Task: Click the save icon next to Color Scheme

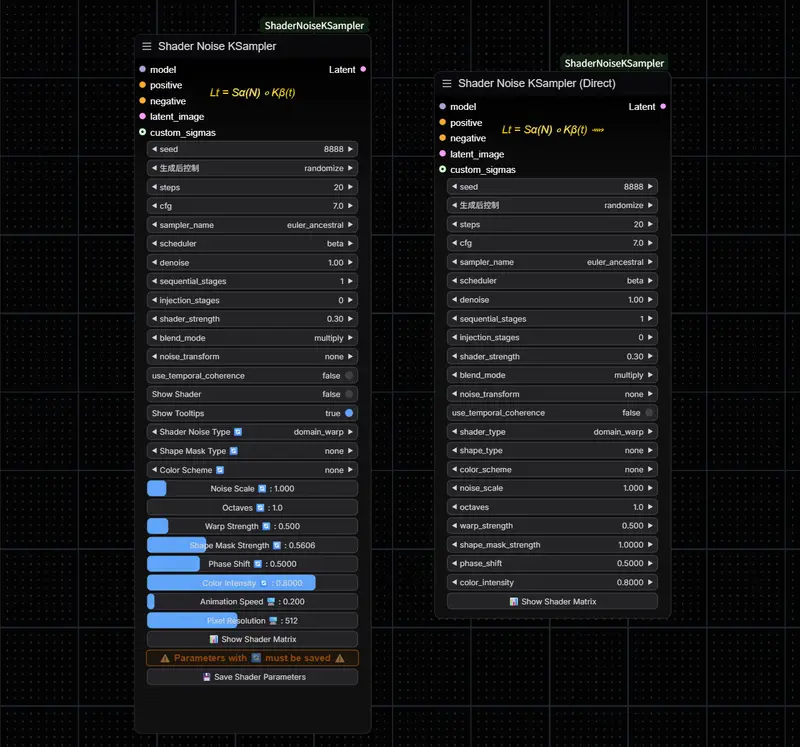Action: tap(220, 470)
